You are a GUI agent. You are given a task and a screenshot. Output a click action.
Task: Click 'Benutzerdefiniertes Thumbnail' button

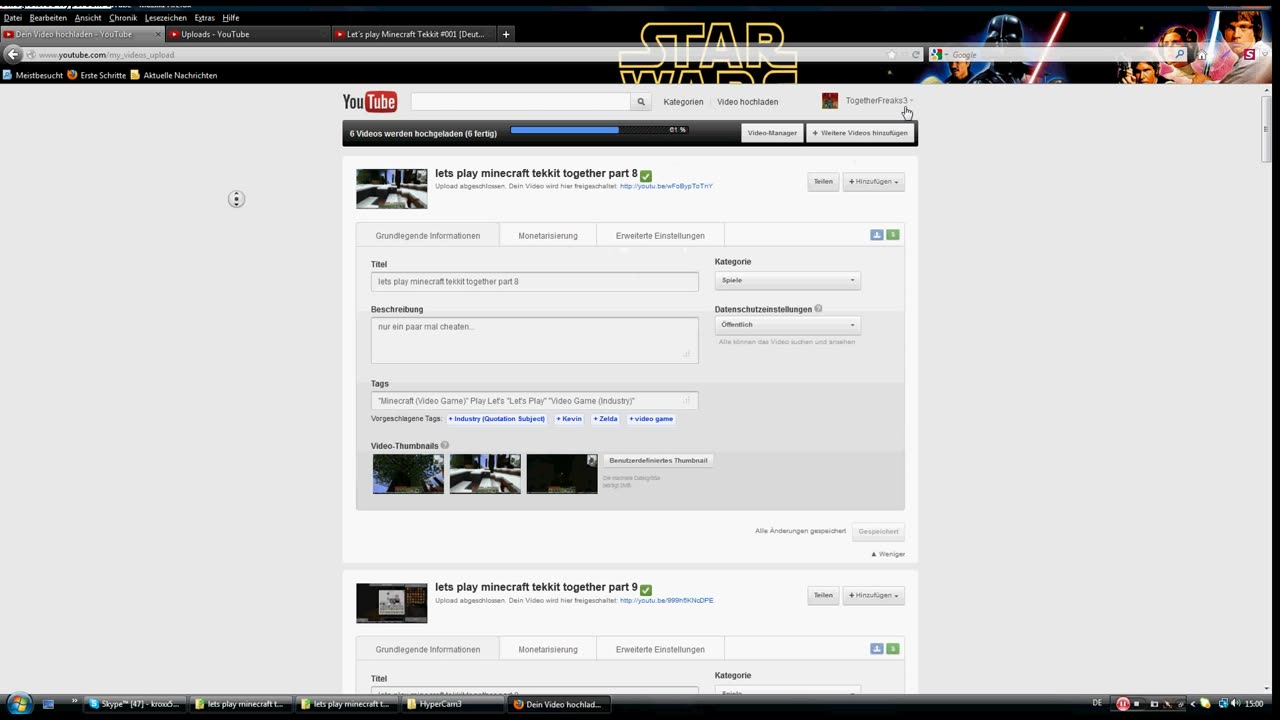658,461
